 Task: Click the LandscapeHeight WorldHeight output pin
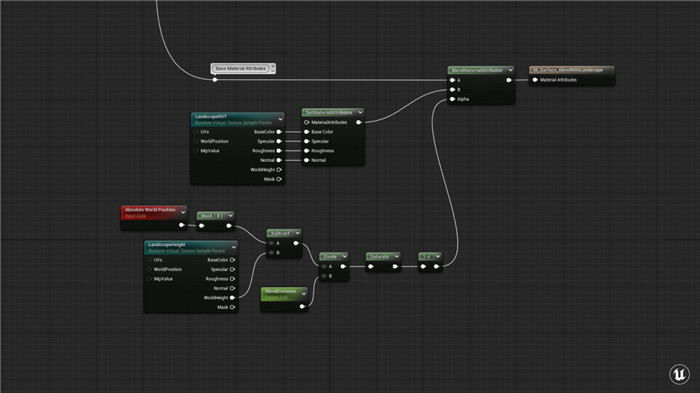(232, 298)
